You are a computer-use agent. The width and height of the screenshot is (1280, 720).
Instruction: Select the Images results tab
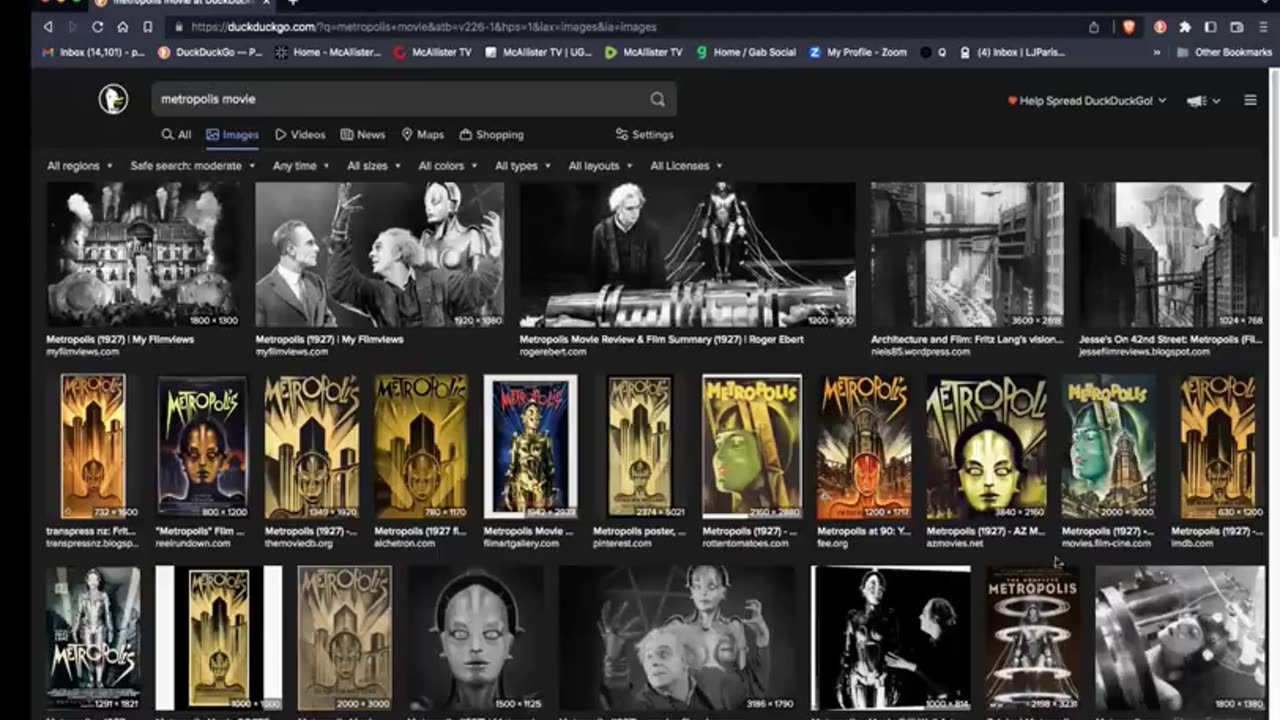[x=232, y=134]
